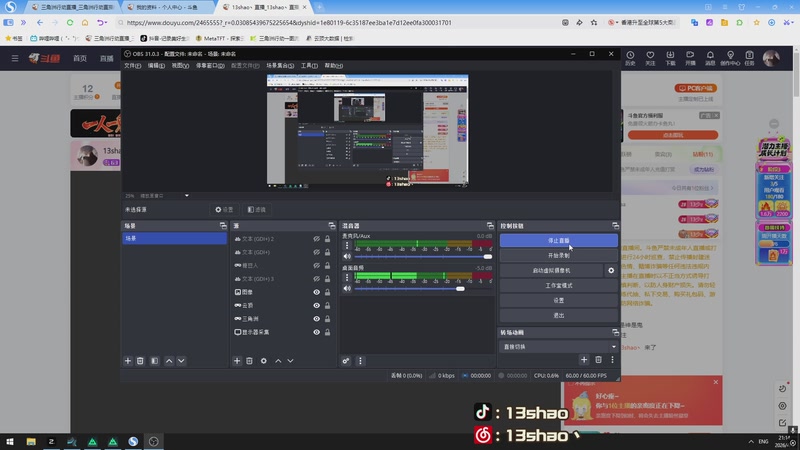Viewport: 800px width, 450px height.
Task: Open Douyu download icon in header
Action: (x=670, y=58)
